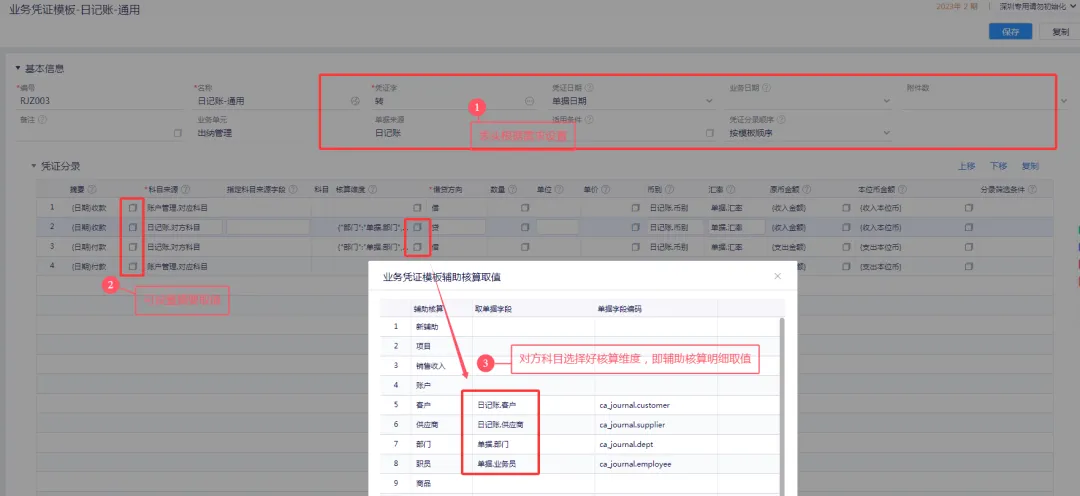
Task: Click the 销售收入 row in the dialog
Action: click(582, 366)
